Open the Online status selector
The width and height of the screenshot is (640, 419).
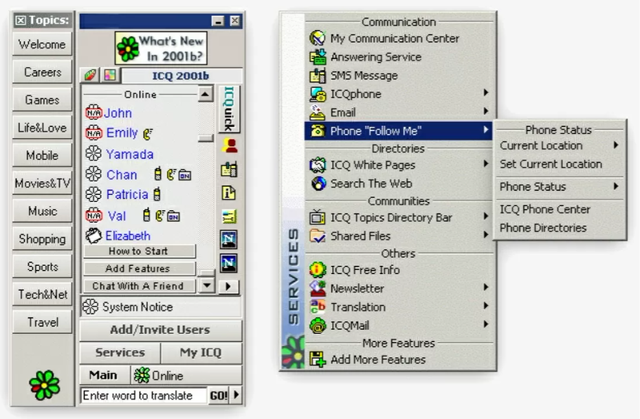point(186,375)
